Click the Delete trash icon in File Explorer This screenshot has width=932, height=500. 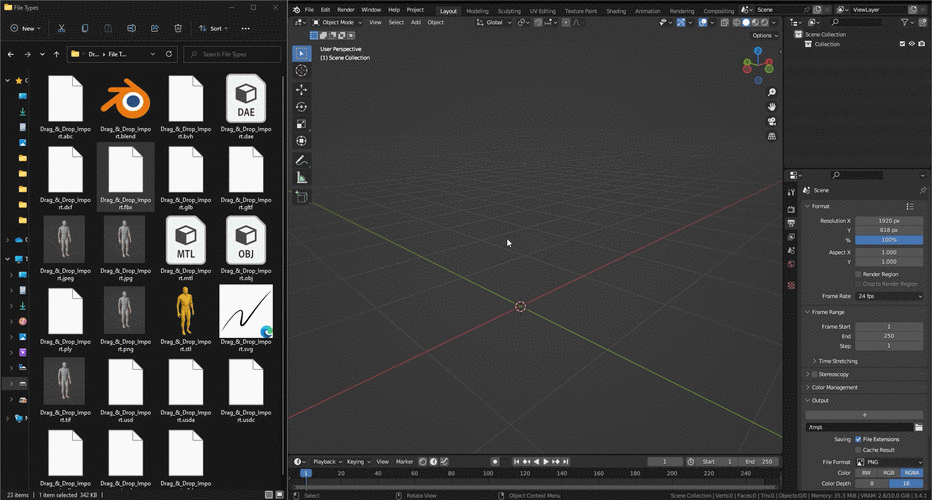(x=178, y=28)
